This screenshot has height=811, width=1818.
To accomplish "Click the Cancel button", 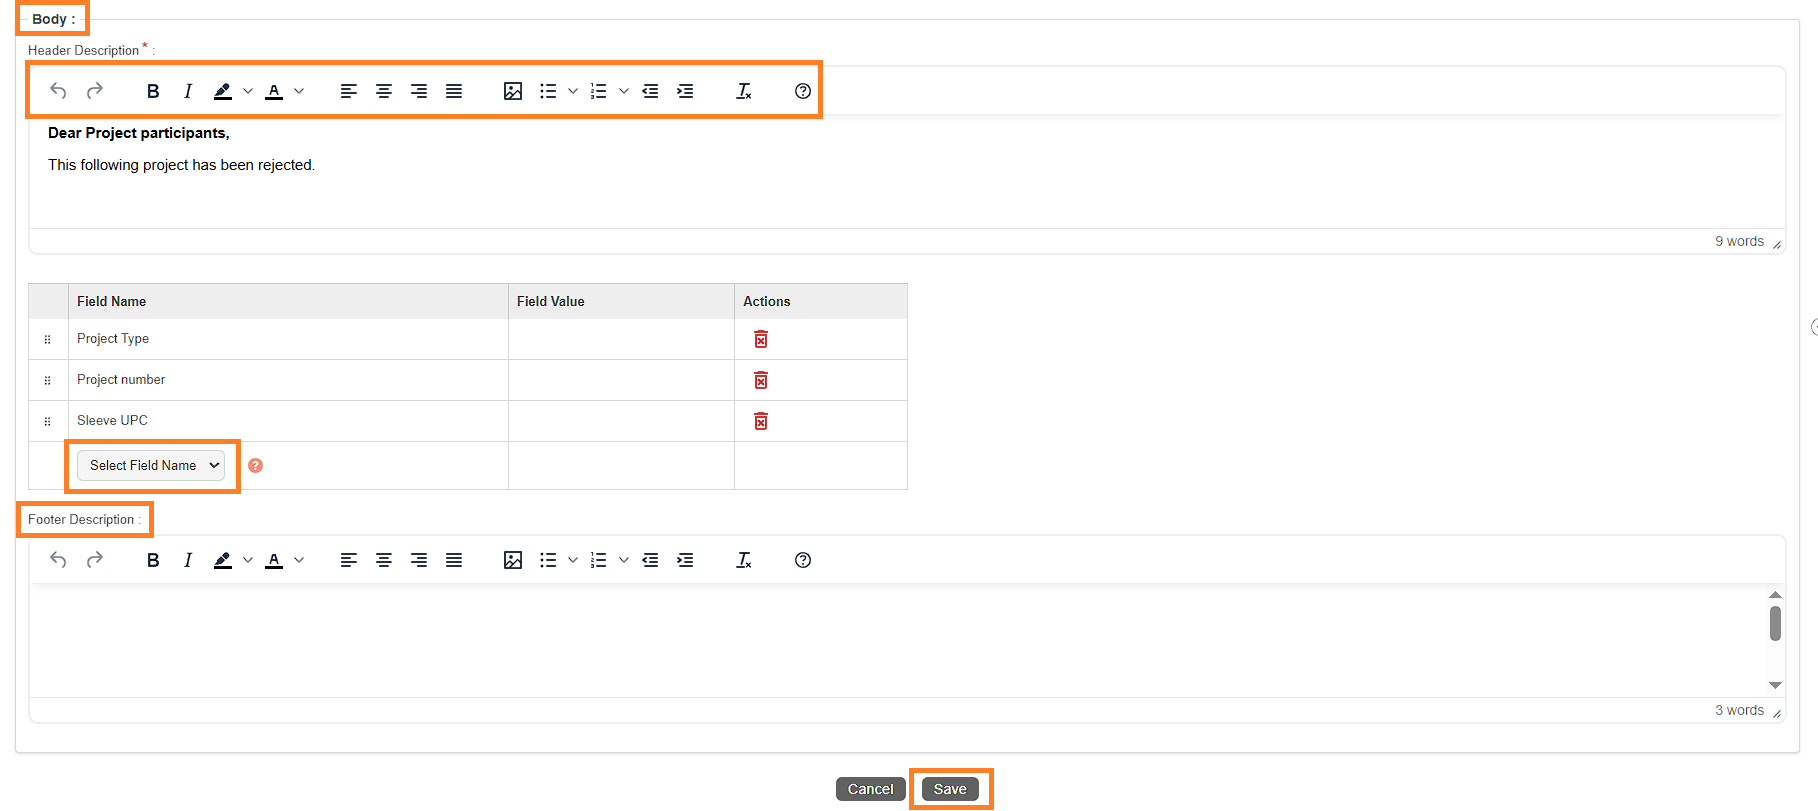I will click(x=870, y=789).
